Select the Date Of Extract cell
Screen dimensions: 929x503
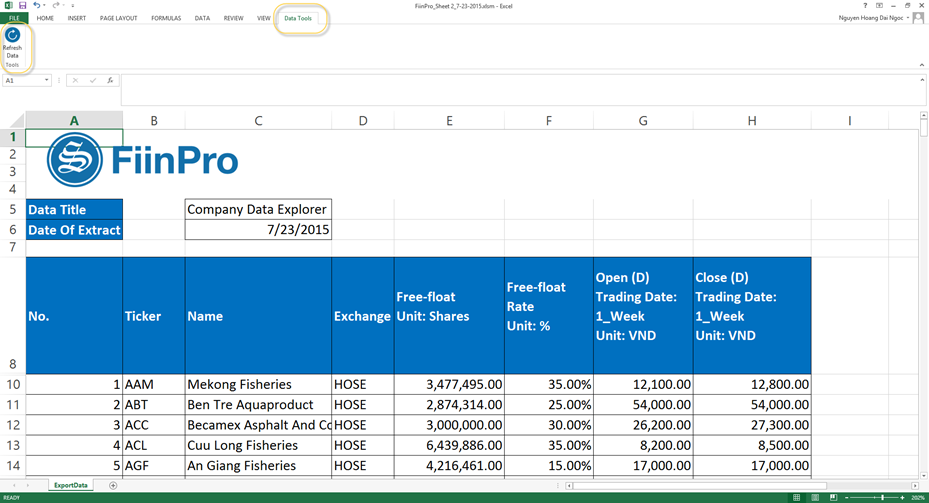[74, 230]
